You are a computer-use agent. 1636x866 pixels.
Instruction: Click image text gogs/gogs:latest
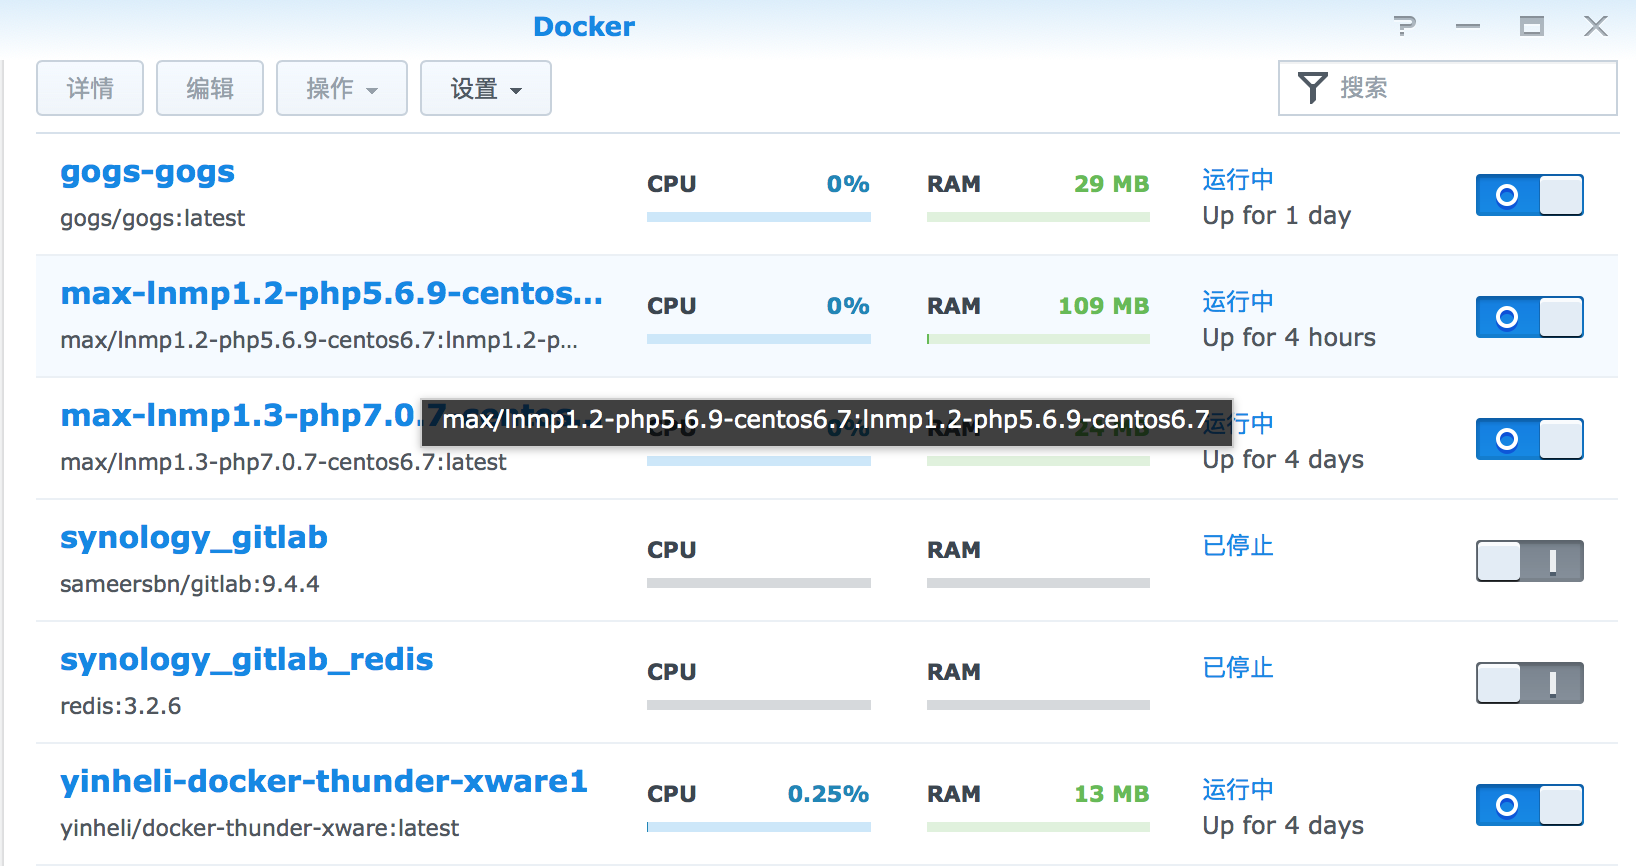click(x=153, y=218)
